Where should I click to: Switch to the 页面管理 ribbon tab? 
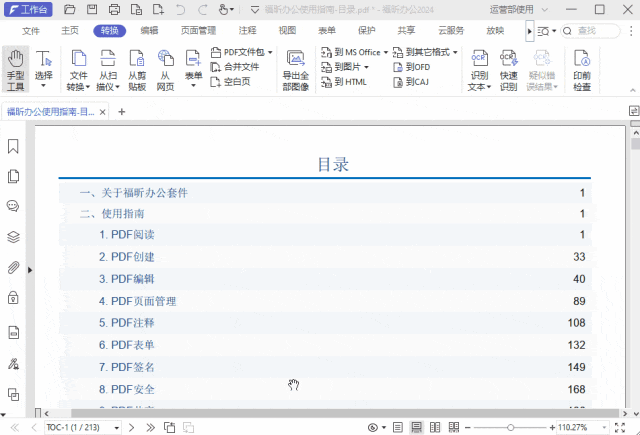pyautogui.click(x=198, y=31)
